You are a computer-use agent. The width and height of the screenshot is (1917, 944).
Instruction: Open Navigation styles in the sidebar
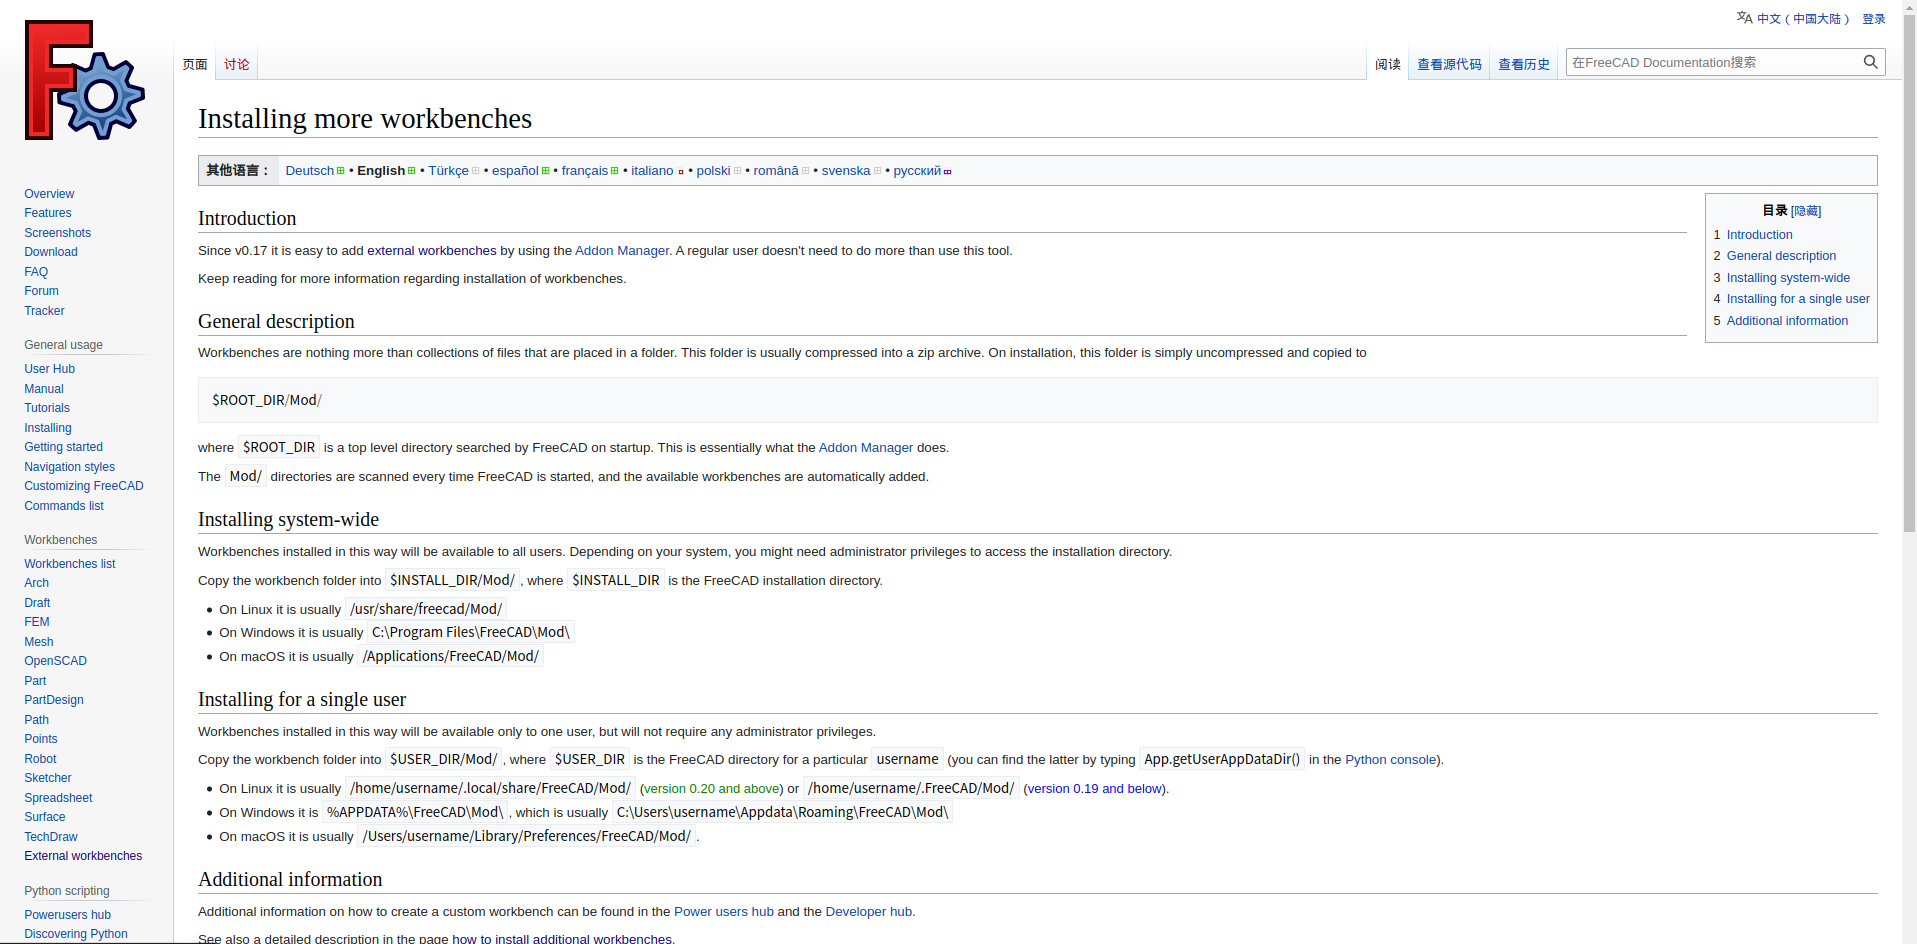click(x=69, y=467)
